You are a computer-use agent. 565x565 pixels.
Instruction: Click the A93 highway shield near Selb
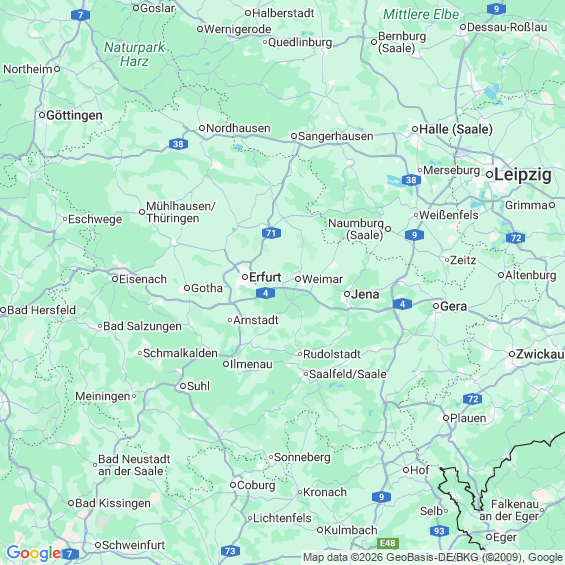point(439,531)
